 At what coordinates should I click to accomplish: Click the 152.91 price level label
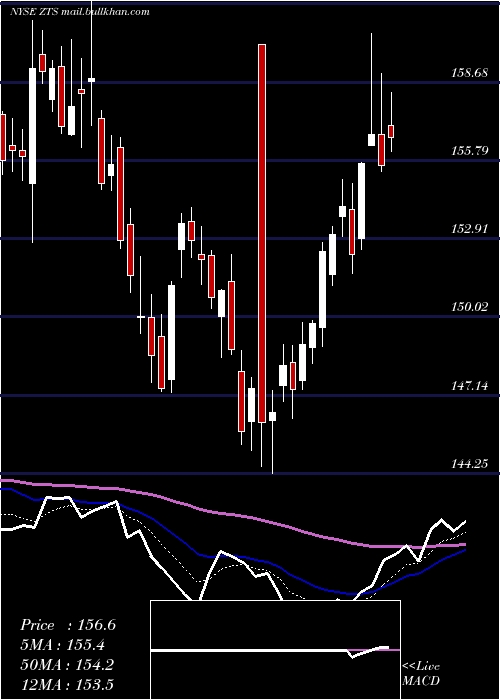[470, 229]
